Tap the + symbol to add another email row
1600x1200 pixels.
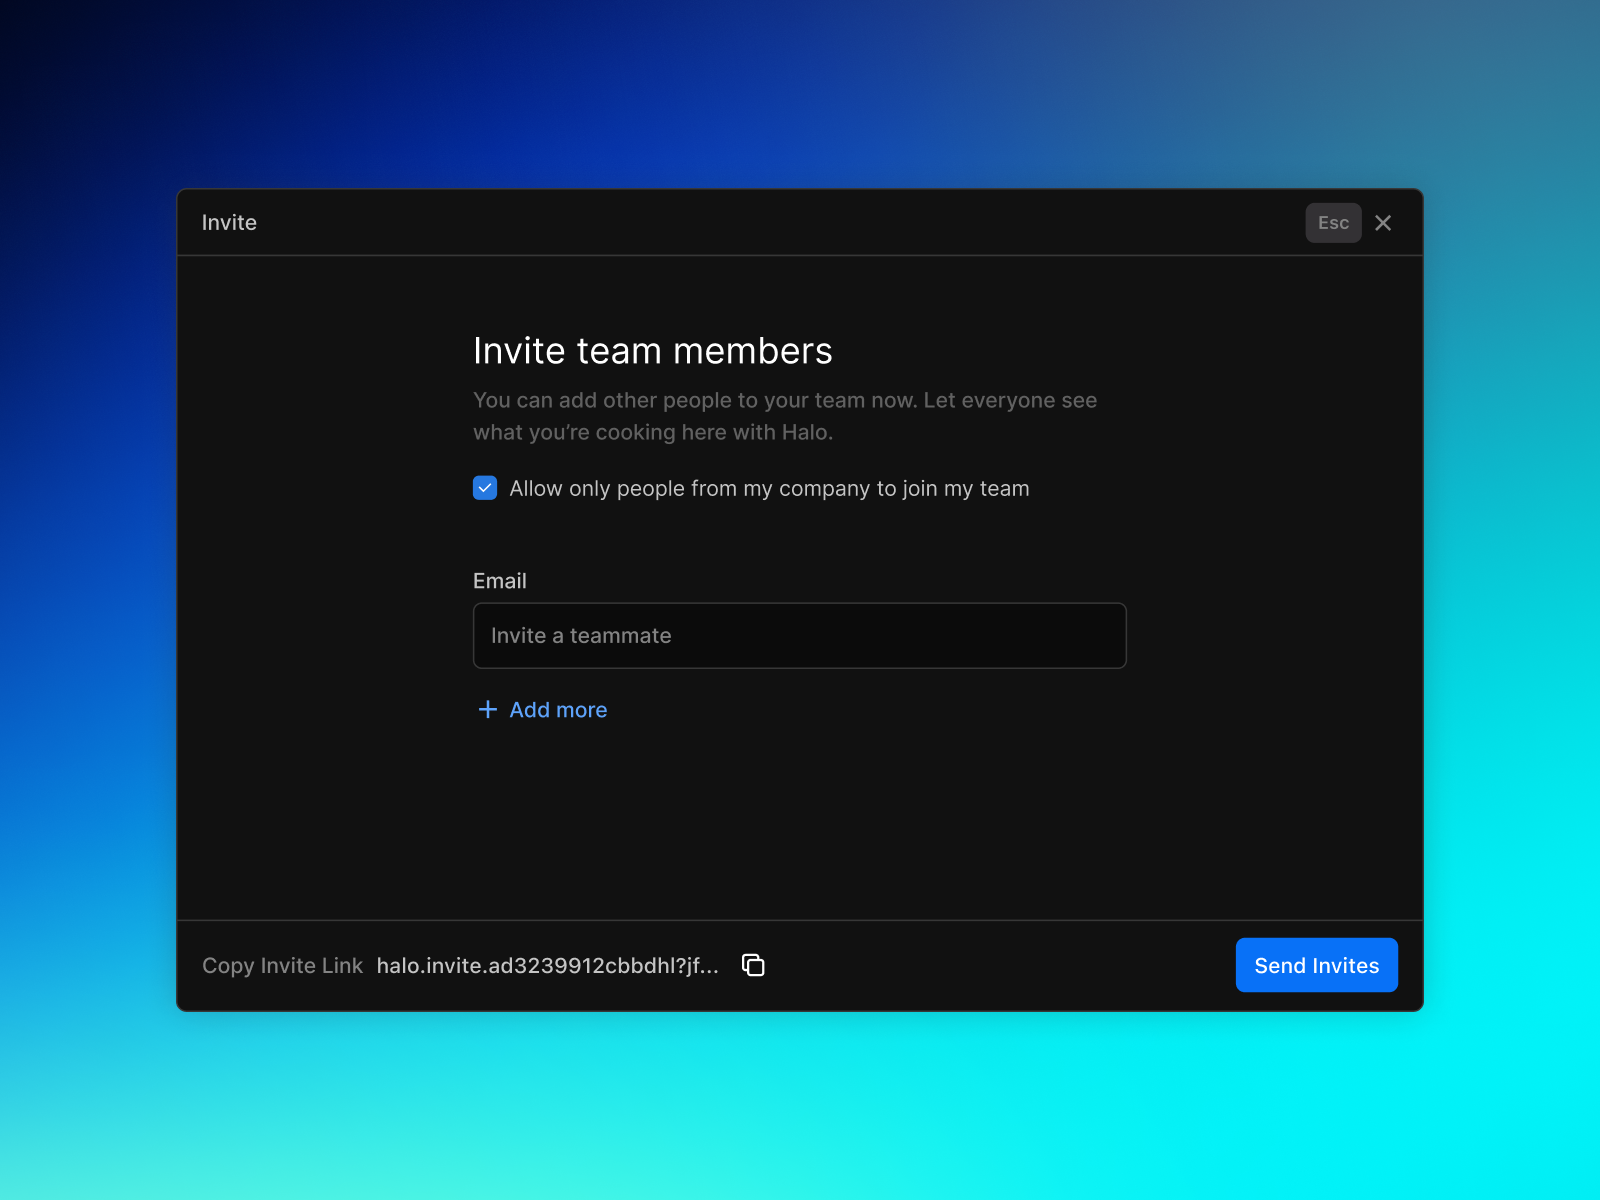click(487, 709)
